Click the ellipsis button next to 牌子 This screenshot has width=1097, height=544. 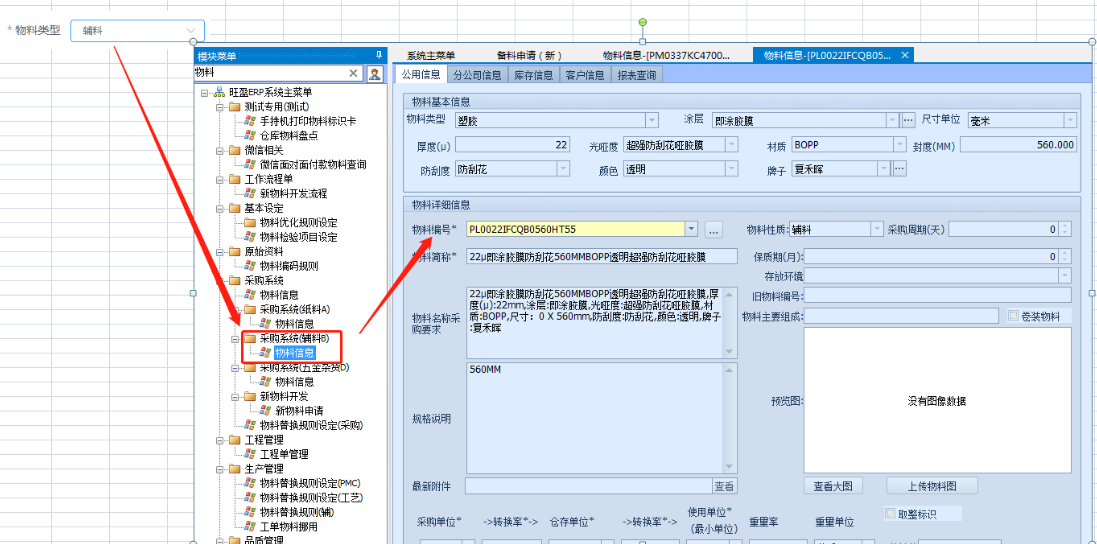pyautogui.click(x=900, y=169)
